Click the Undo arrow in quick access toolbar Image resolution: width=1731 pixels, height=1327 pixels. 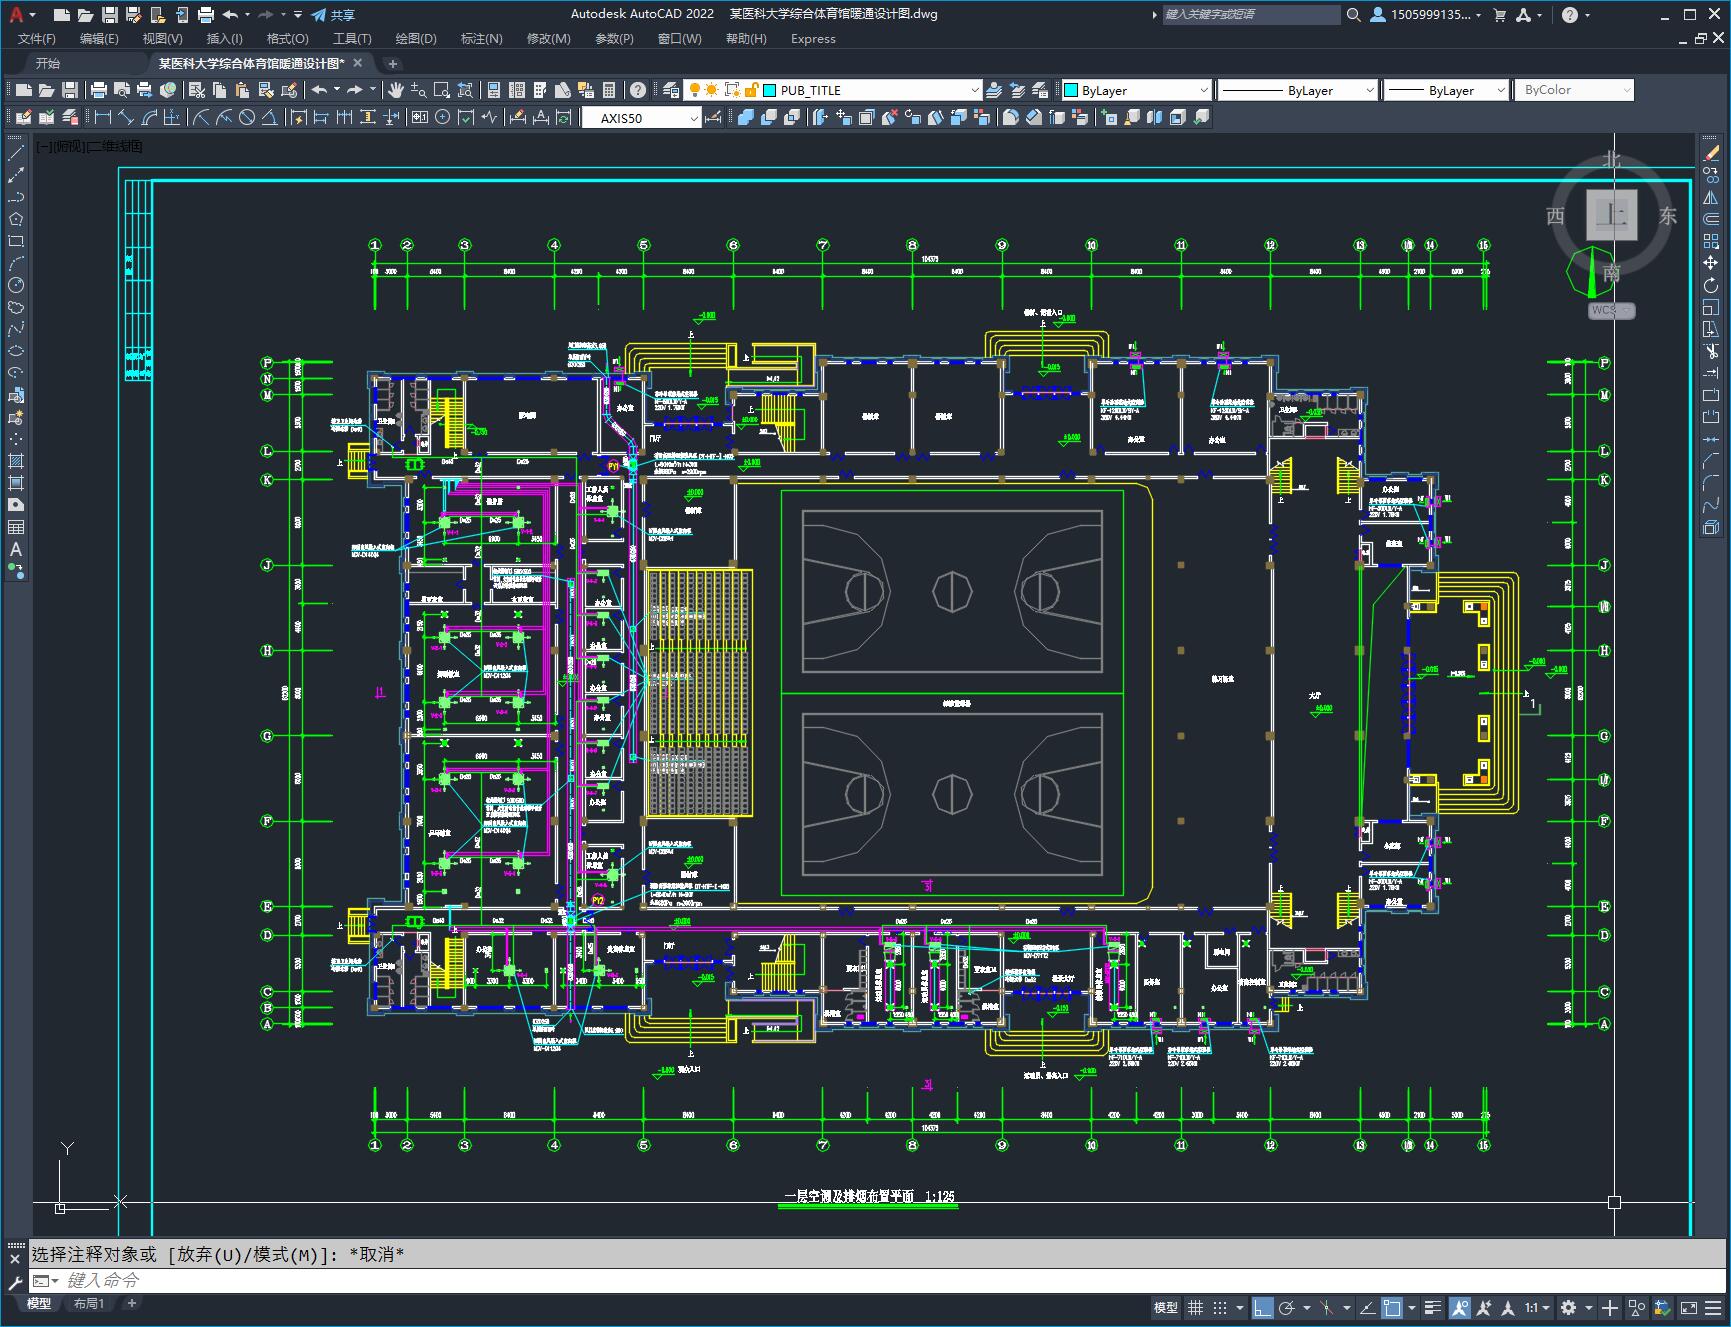(x=231, y=14)
